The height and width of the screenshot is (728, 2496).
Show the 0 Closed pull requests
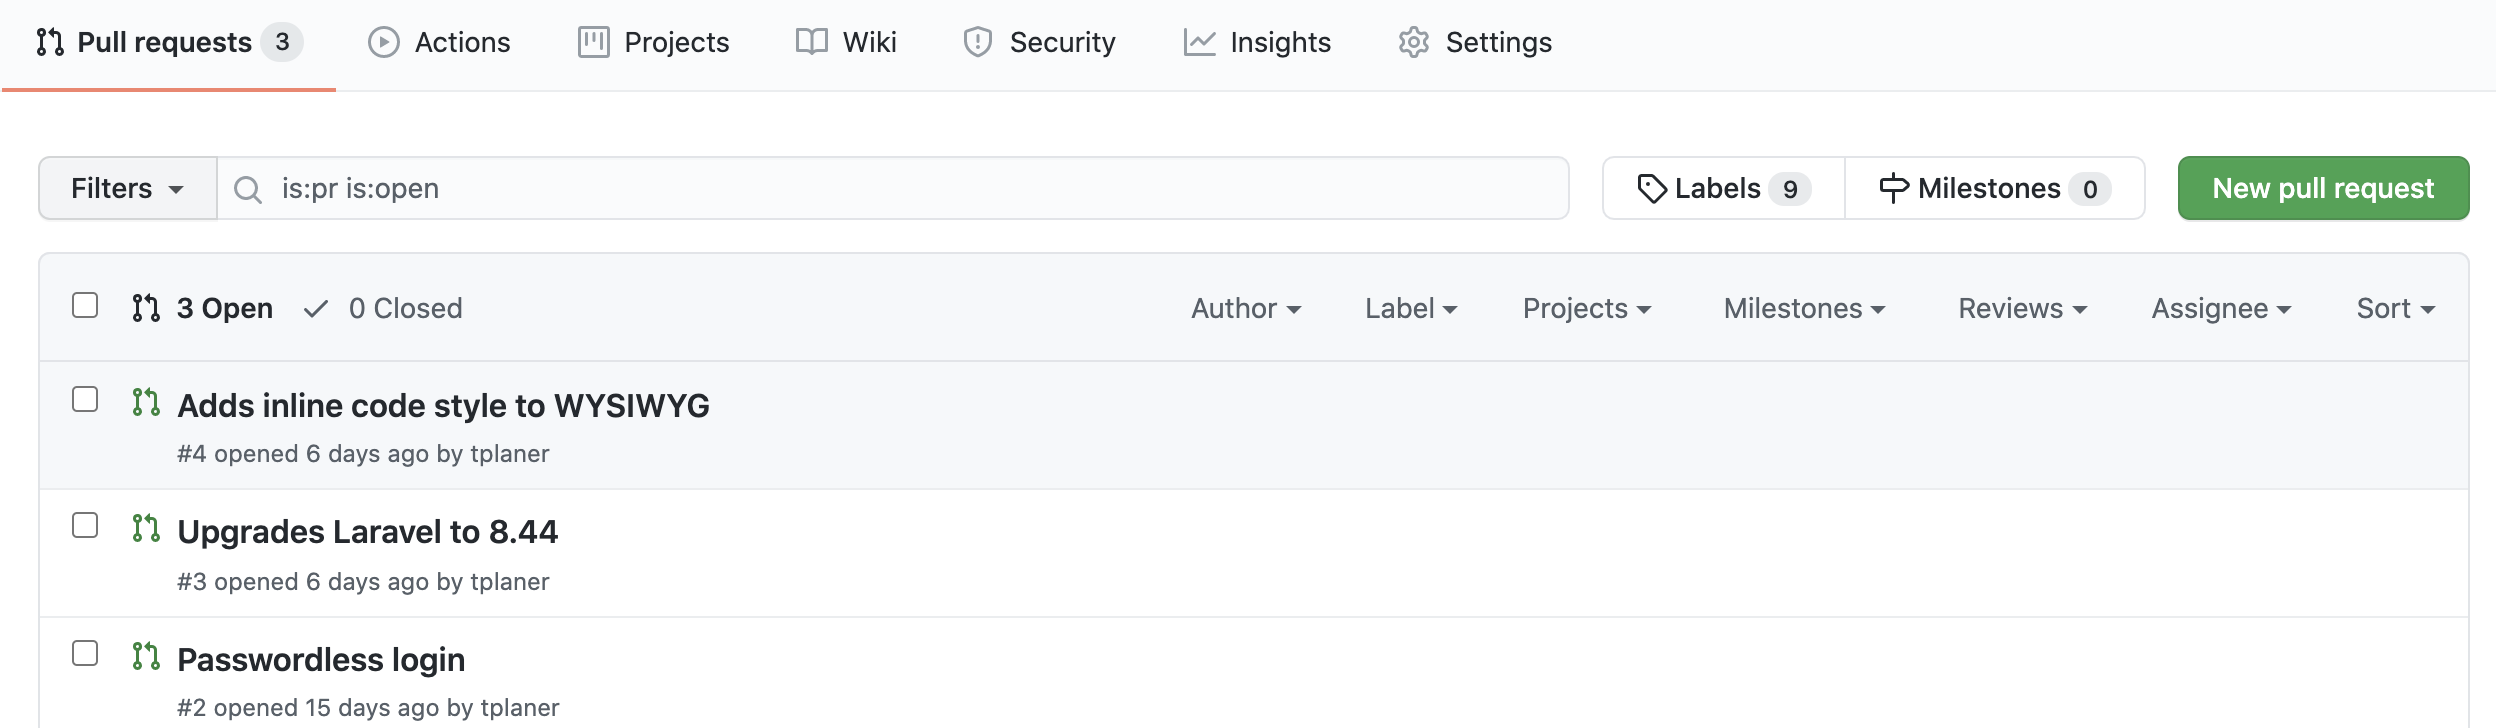coord(383,308)
